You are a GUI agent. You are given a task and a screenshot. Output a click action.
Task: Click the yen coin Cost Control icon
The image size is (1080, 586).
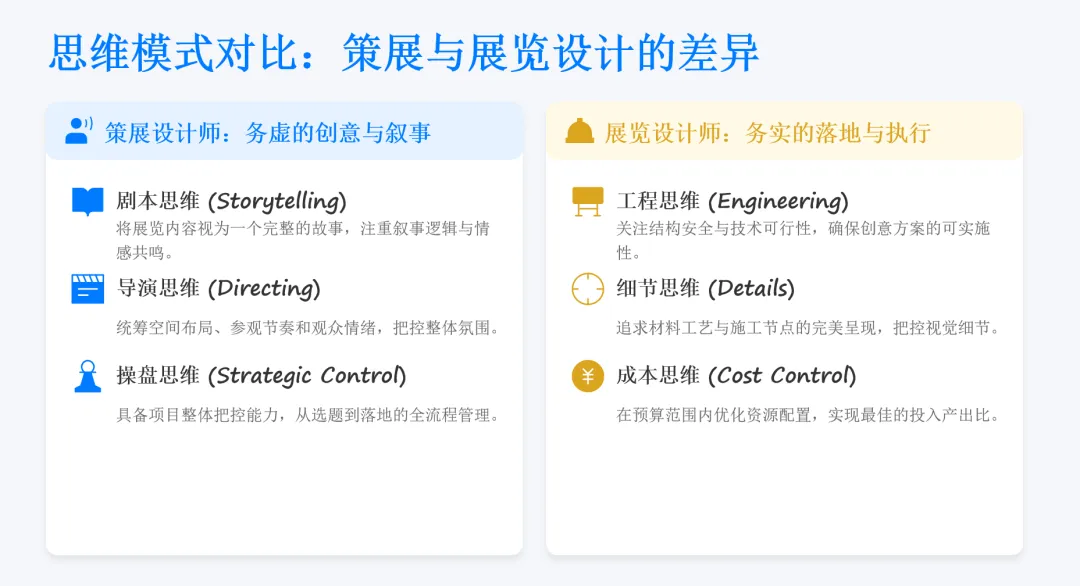pos(588,376)
